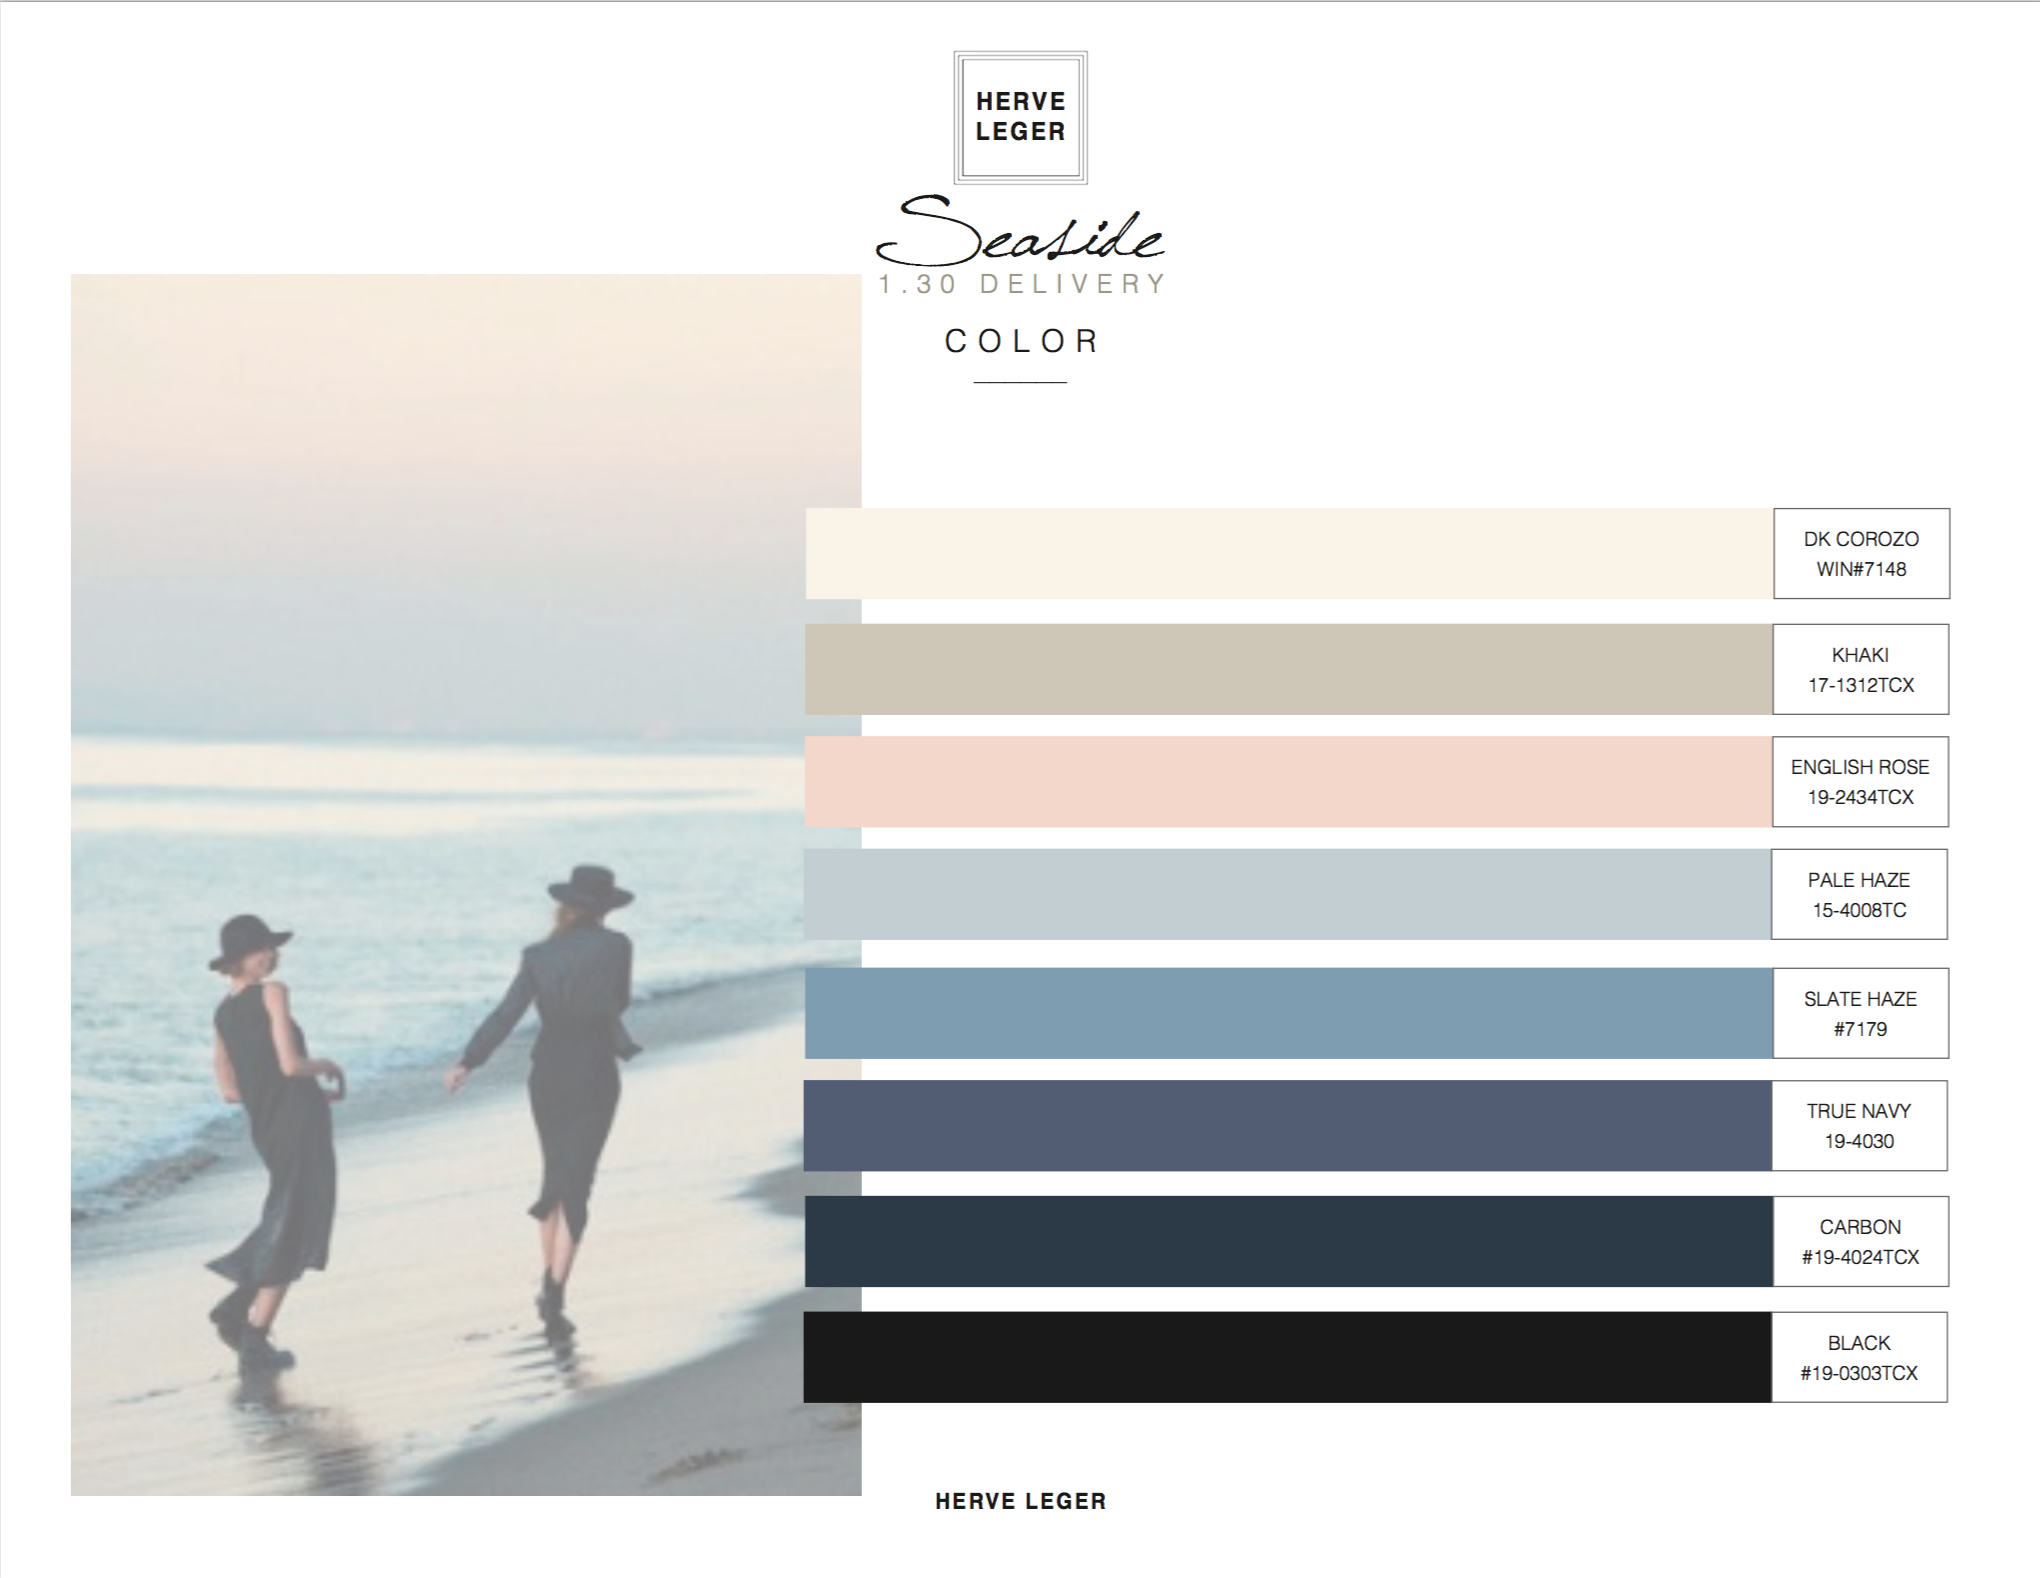
Task: Click the KHAKI 17-1312TCX label box
Action: click(x=1860, y=669)
